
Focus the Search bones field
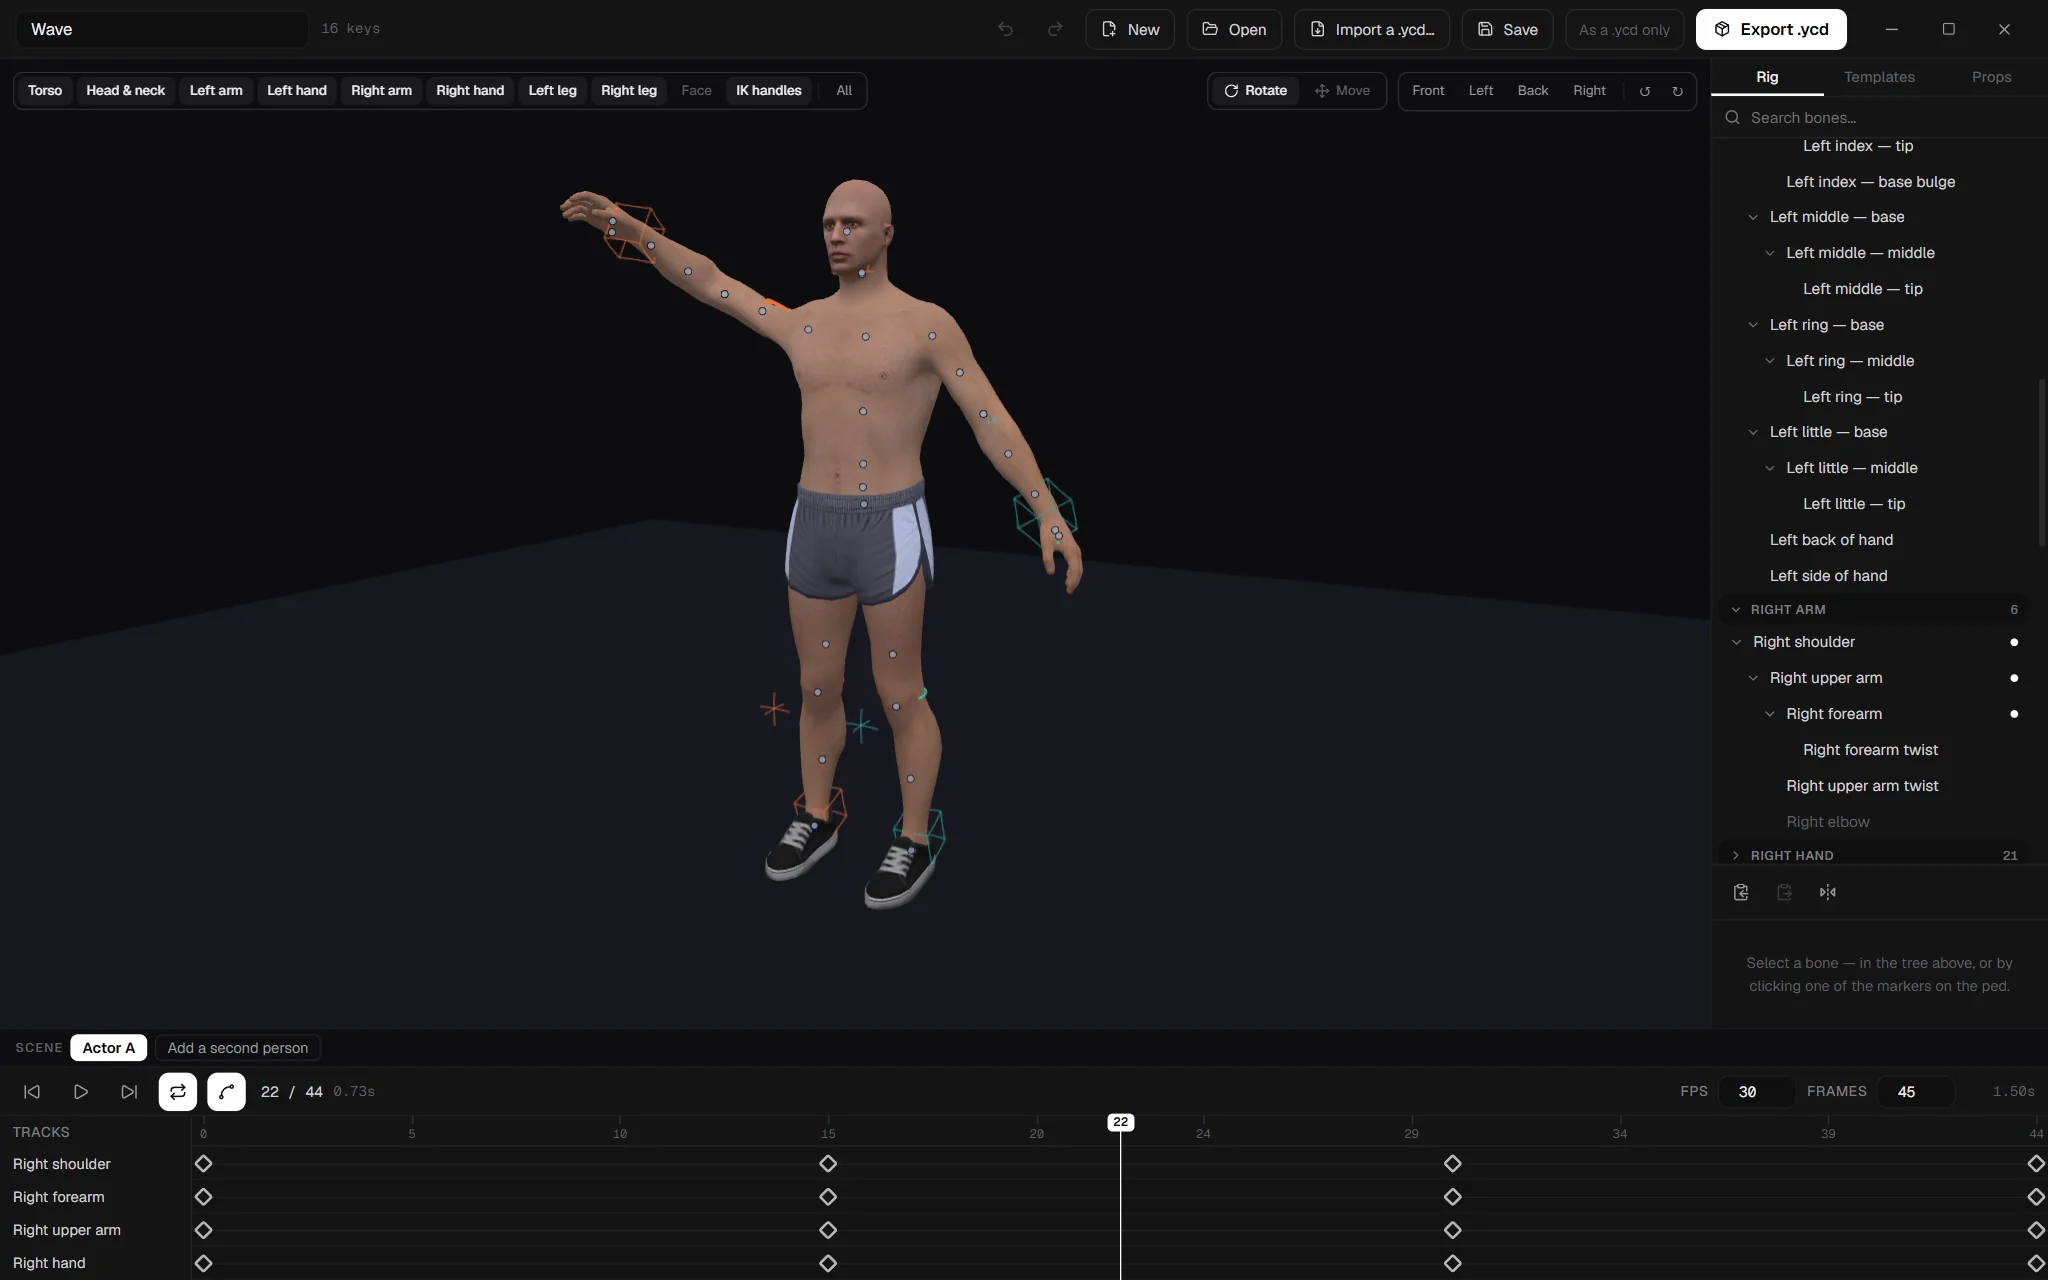pyautogui.click(x=1880, y=117)
